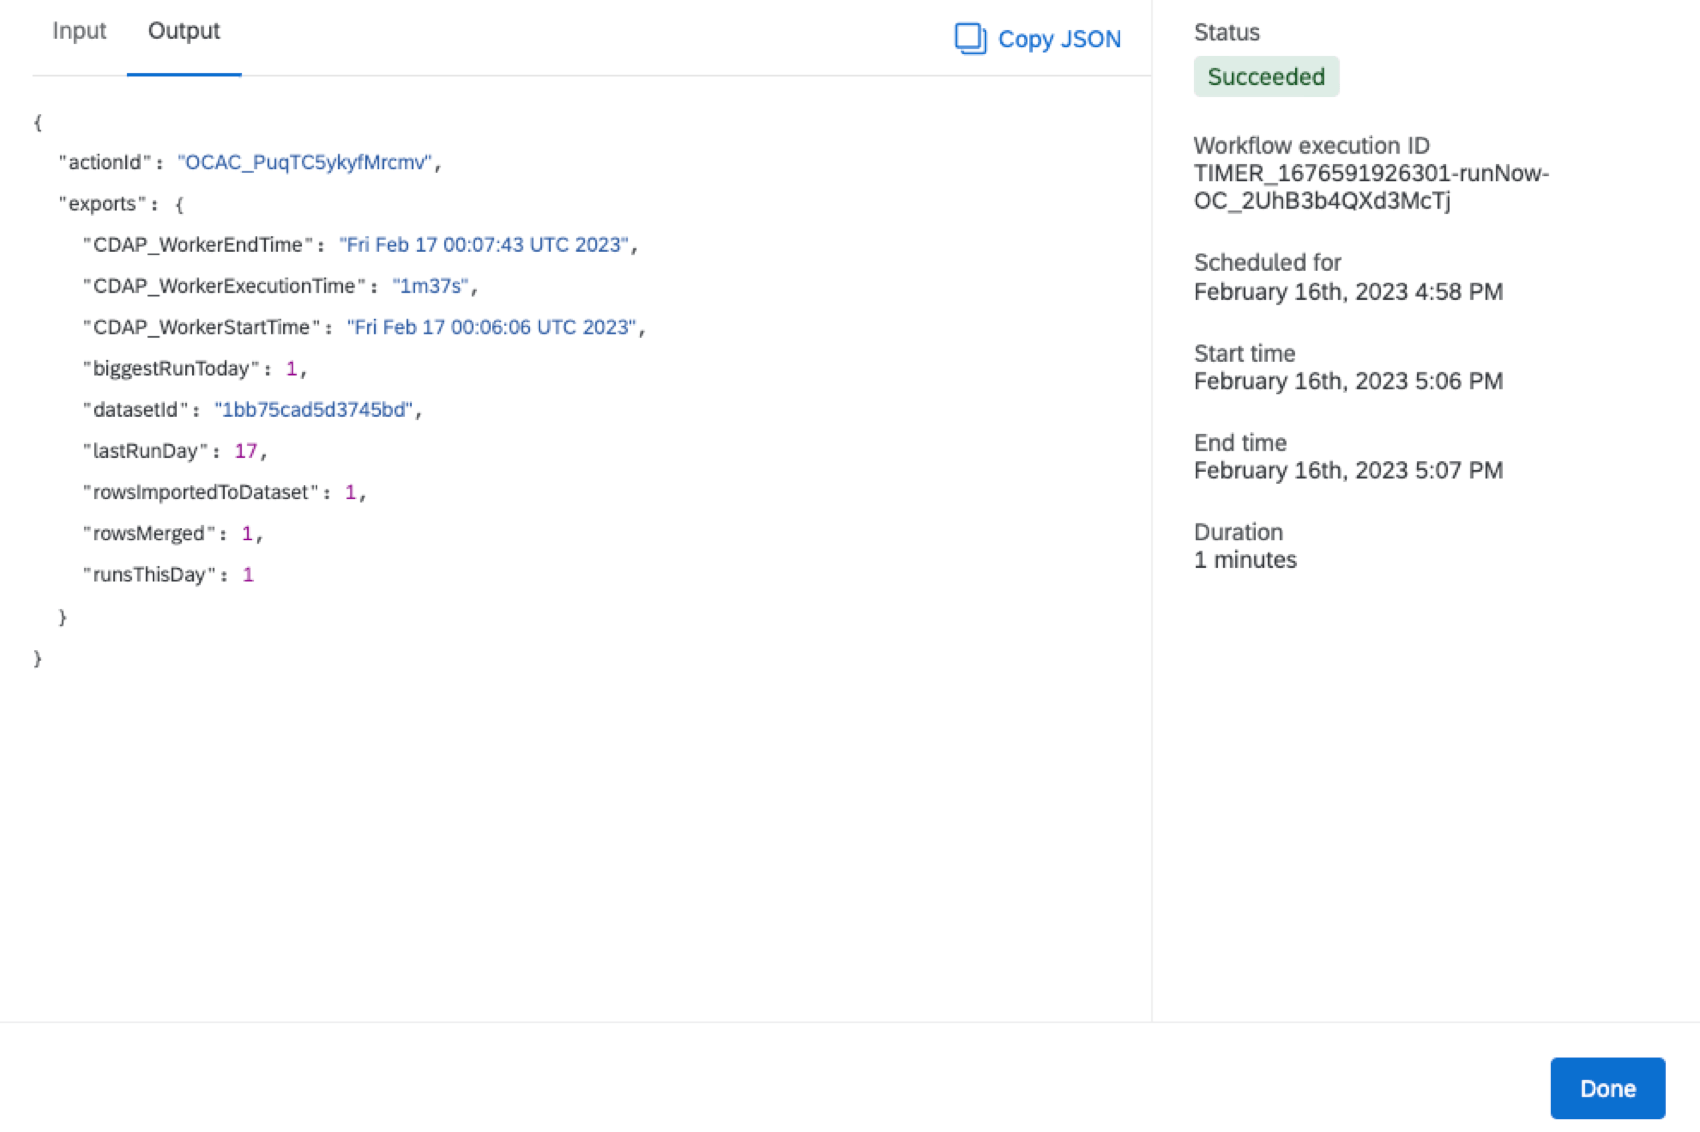Click the Copy JSON label
Screen dimensions: 1700x1132
coord(1059,39)
